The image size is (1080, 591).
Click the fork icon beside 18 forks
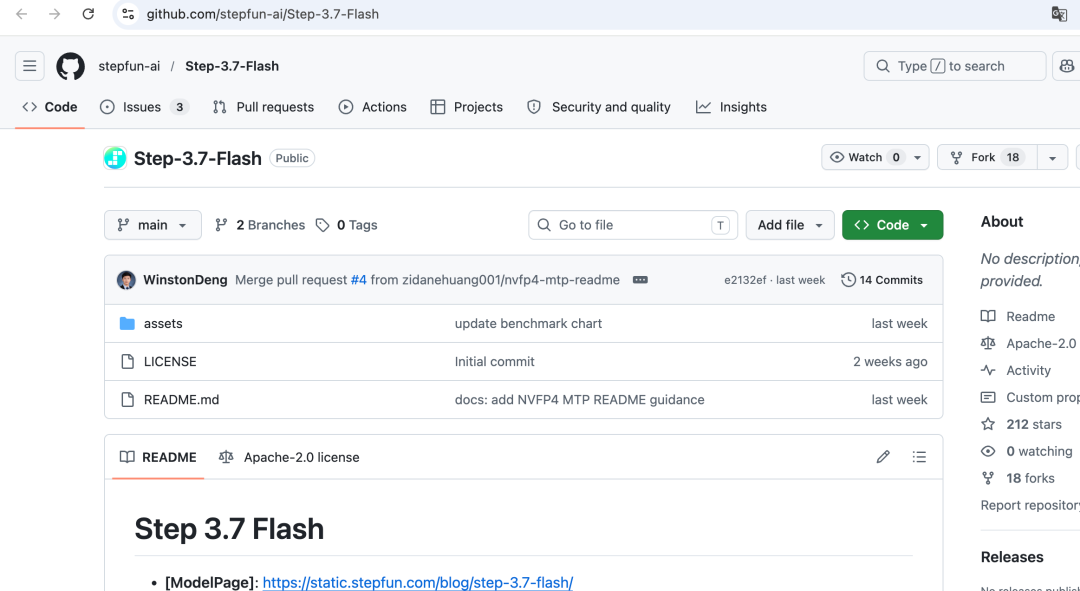tap(988, 478)
